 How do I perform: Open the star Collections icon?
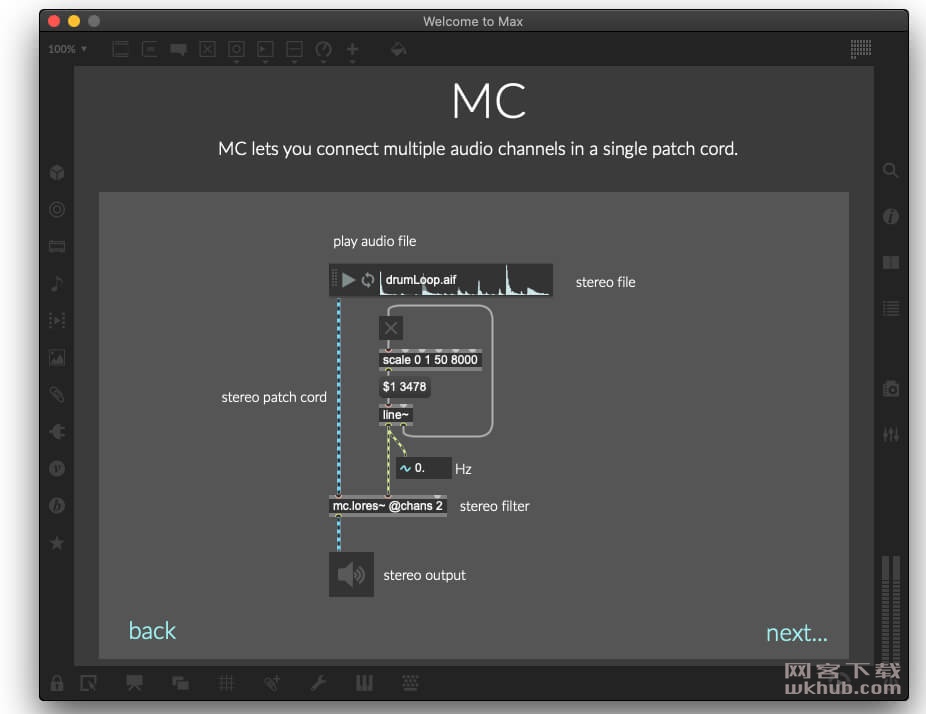pos(57,543)
